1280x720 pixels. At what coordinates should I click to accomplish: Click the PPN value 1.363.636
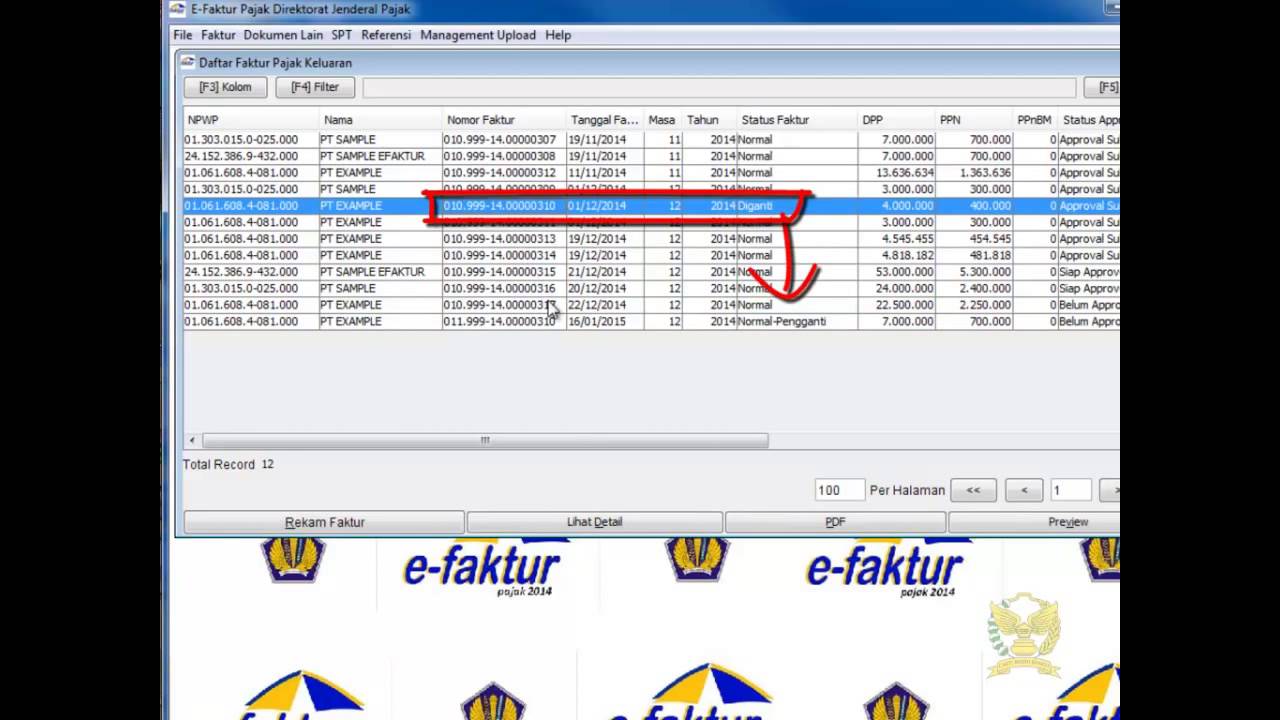pos(985,173)
